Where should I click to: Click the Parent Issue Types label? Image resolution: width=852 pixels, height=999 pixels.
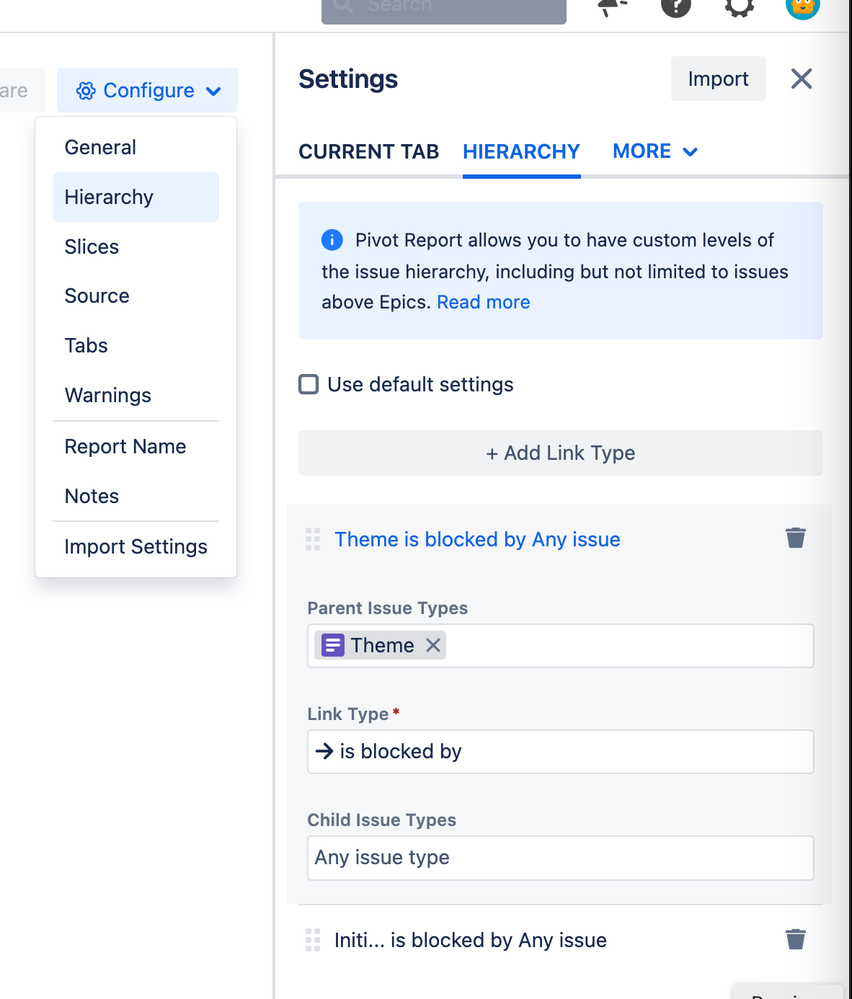[387, 608]
